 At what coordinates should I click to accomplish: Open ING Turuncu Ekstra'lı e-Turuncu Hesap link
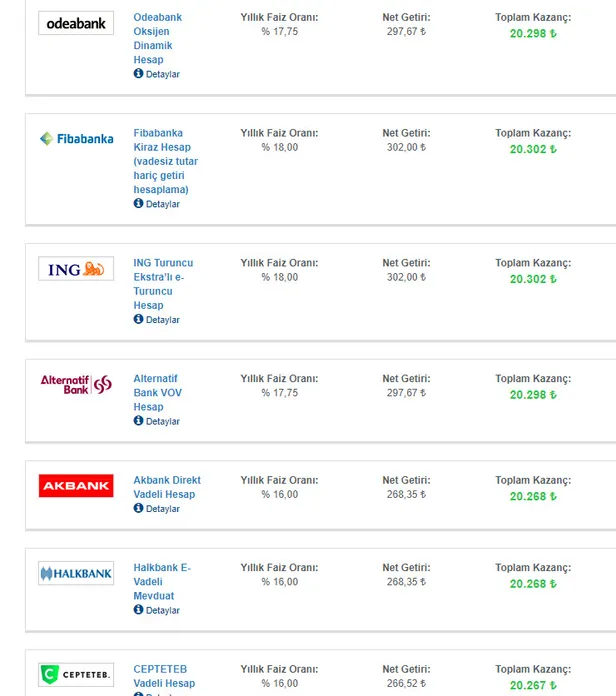click(x=163, y=284)
